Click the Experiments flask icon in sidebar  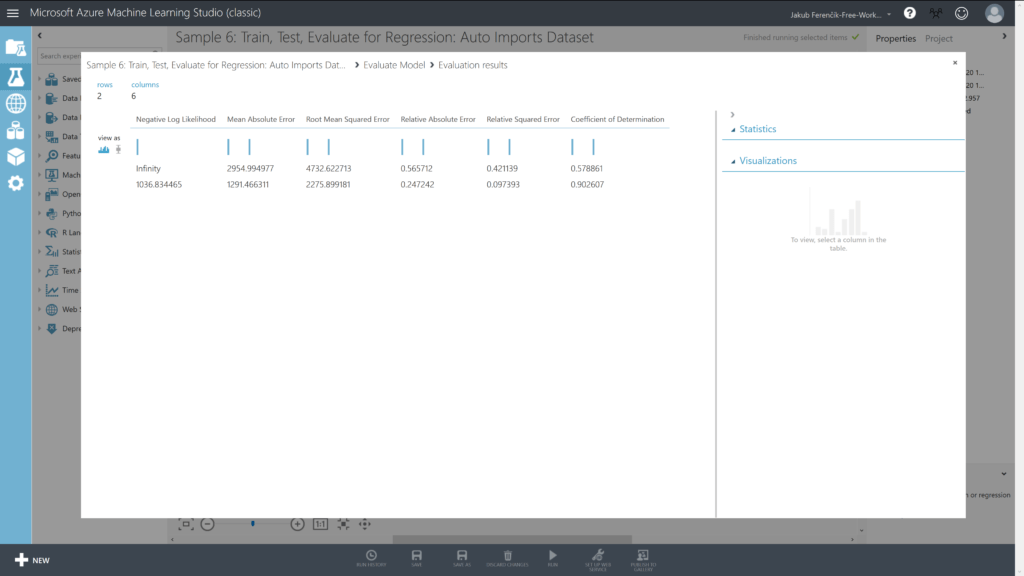coord(15,76)
